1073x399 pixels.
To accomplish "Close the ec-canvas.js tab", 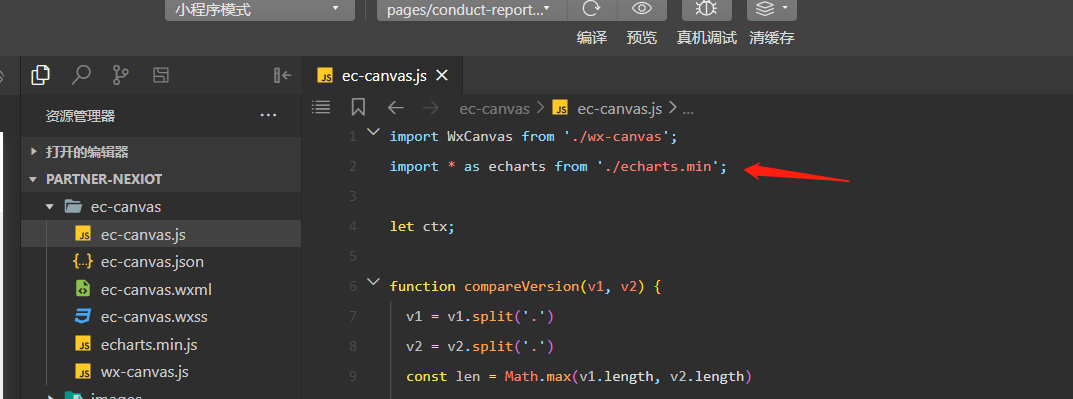I will [442, 75].
